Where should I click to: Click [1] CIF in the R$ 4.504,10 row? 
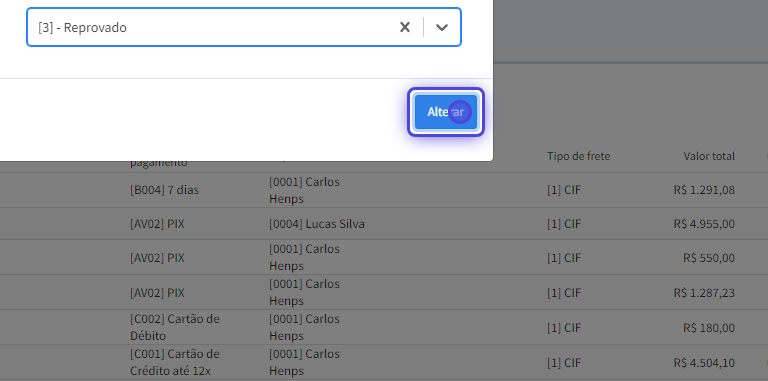(x=564, y=363)
